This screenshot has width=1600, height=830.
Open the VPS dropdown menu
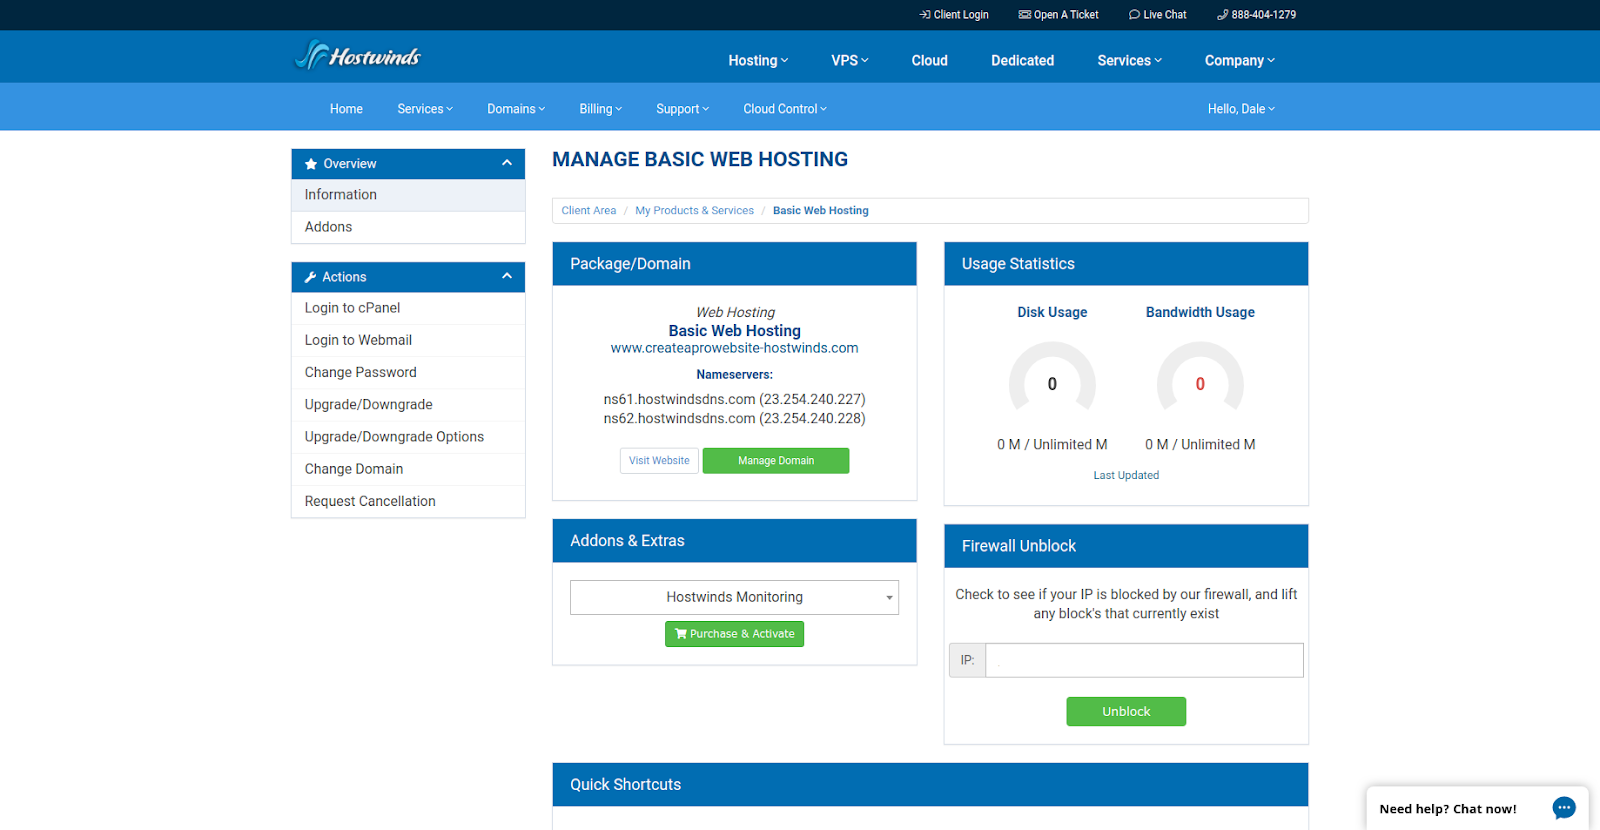pos(850,61)
